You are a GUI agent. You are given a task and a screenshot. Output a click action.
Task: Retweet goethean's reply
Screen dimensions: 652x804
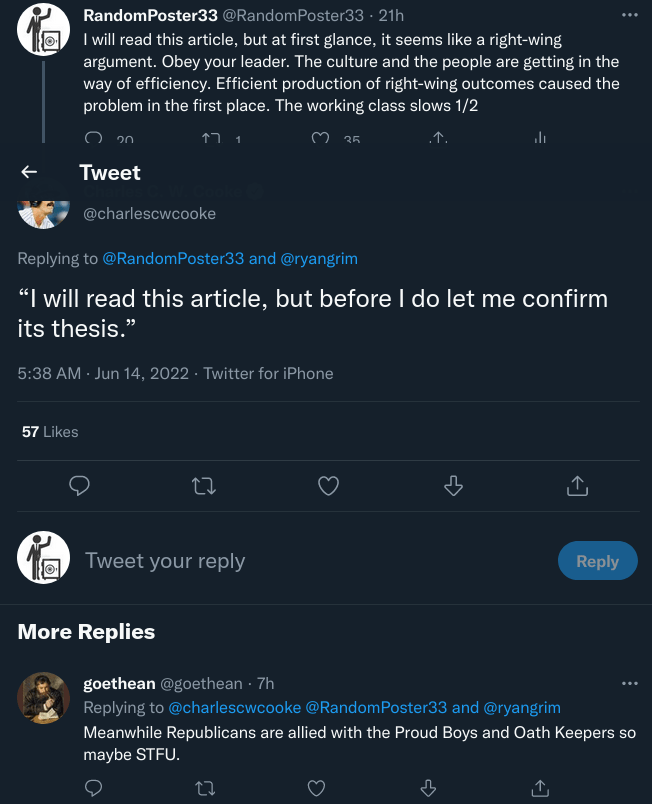[204, 788]
